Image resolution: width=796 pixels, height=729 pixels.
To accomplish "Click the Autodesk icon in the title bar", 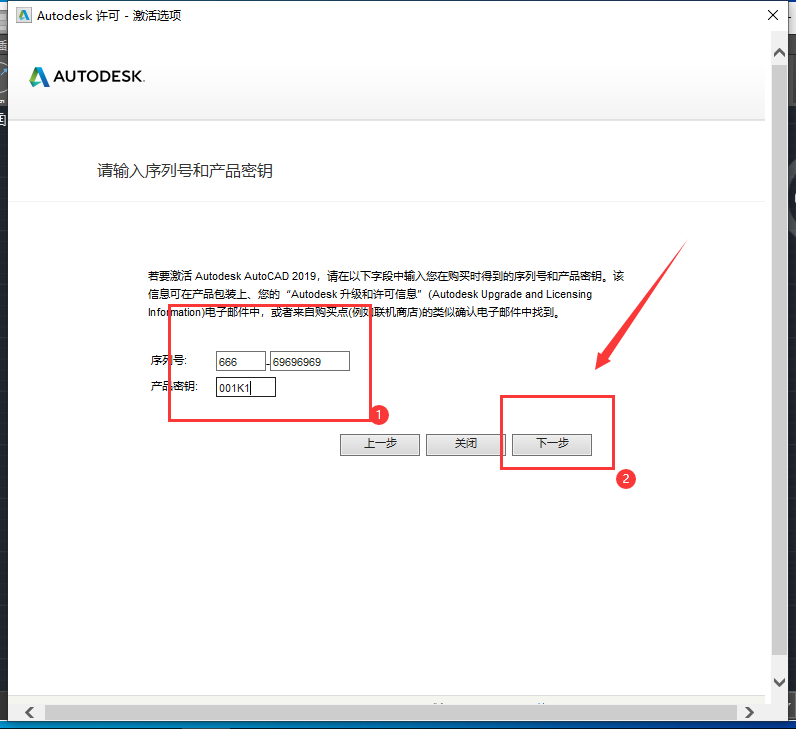I will [23, 15].
